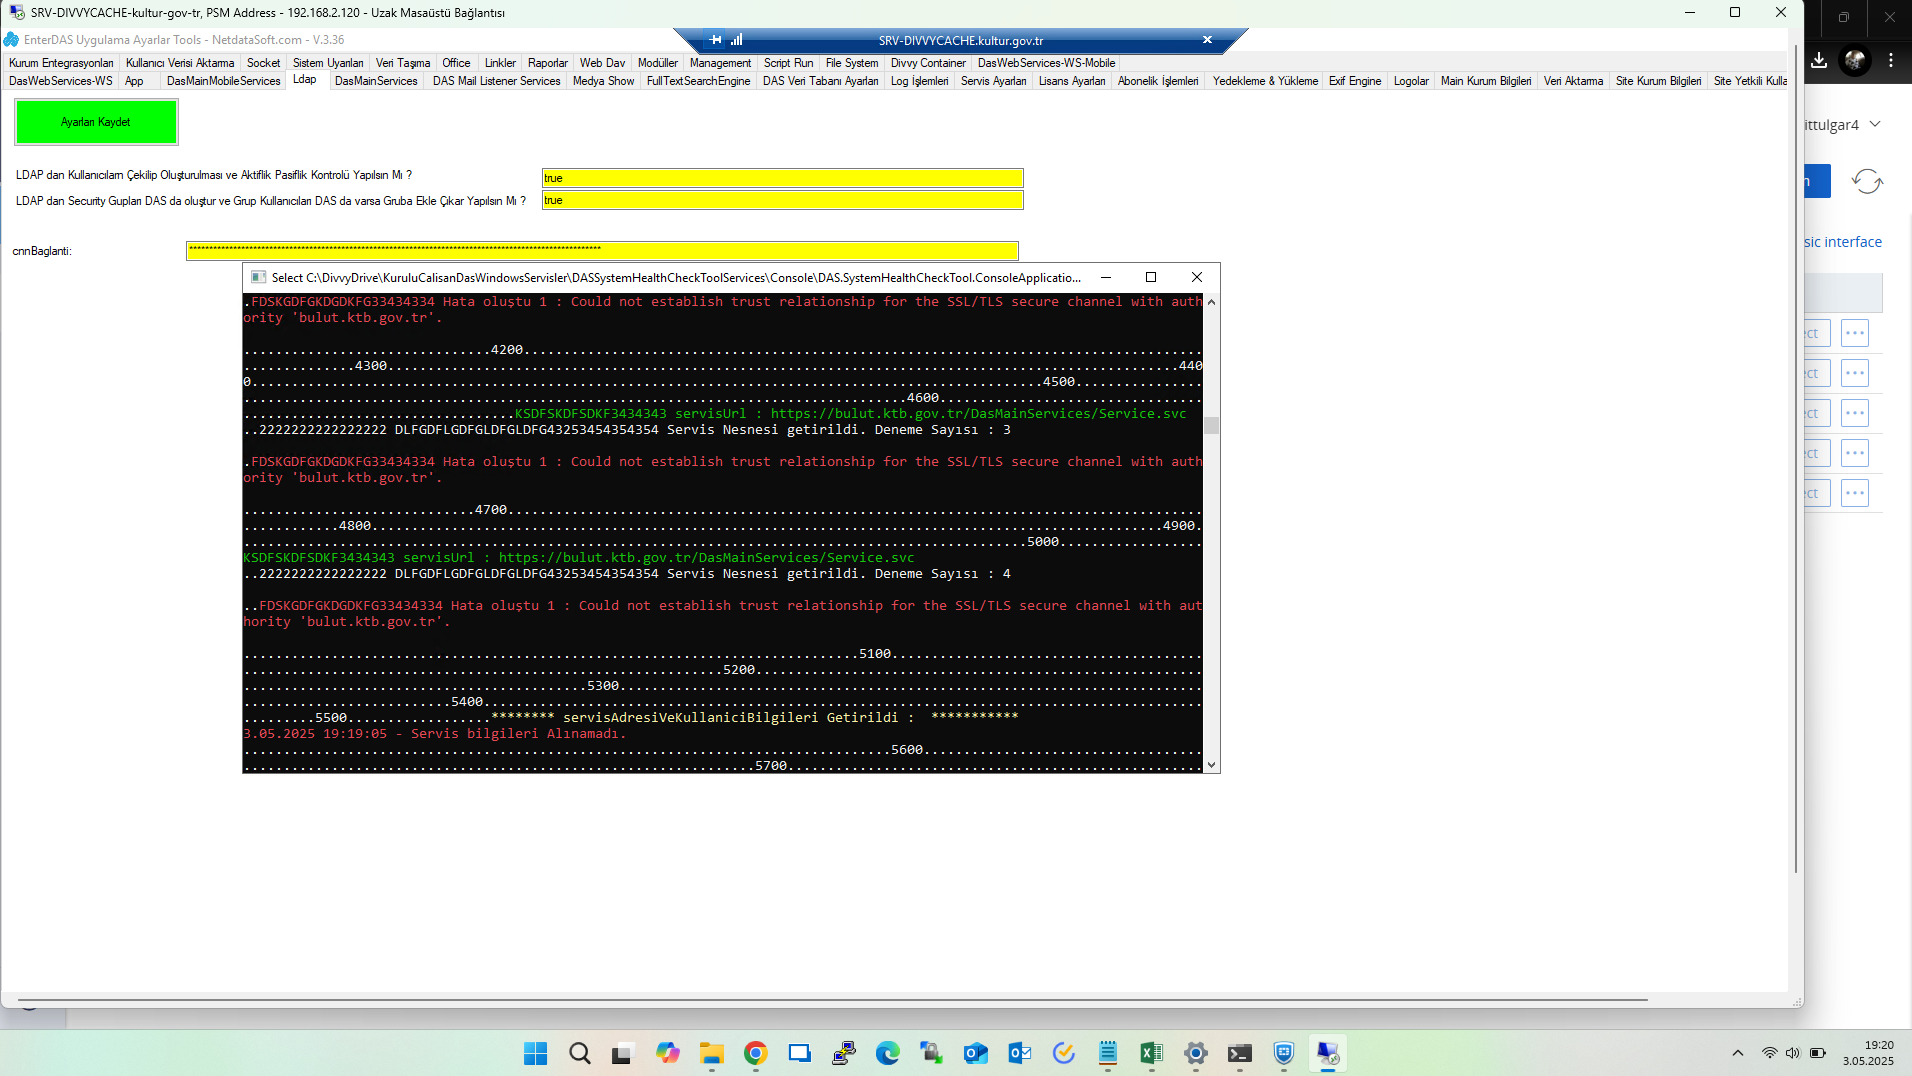1912x1076 pixels.
Task: Open Microsoft Edge from taskbar
Action: (887, 1053)
